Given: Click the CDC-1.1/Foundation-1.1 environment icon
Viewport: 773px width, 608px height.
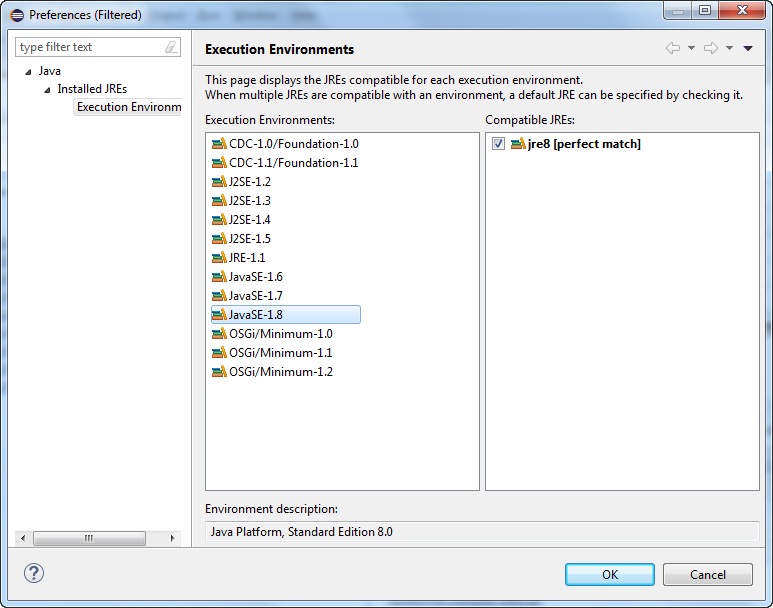Looking at the screenshot, I should (219, 163).
